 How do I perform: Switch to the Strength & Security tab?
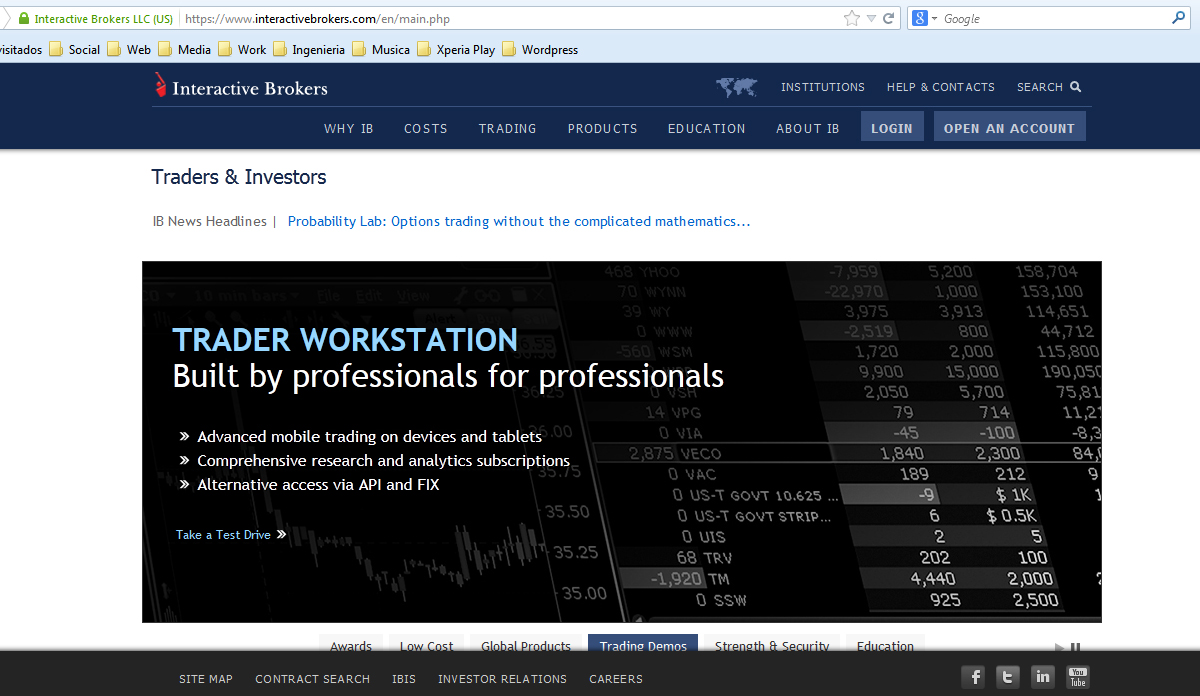pos(772,644)
